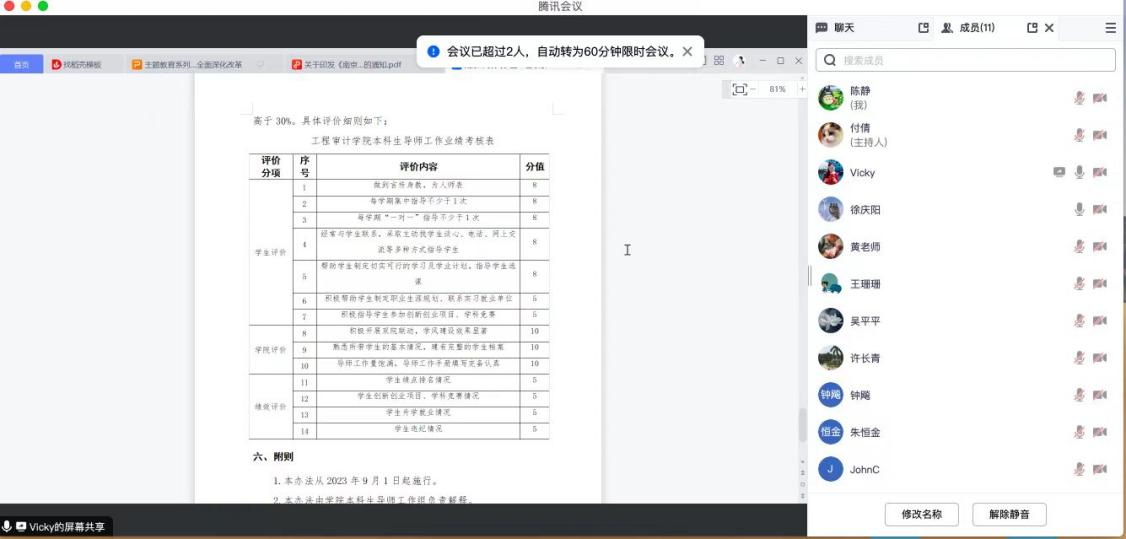
Task: Select the 首页 home tab
Action: pos(21,65)
